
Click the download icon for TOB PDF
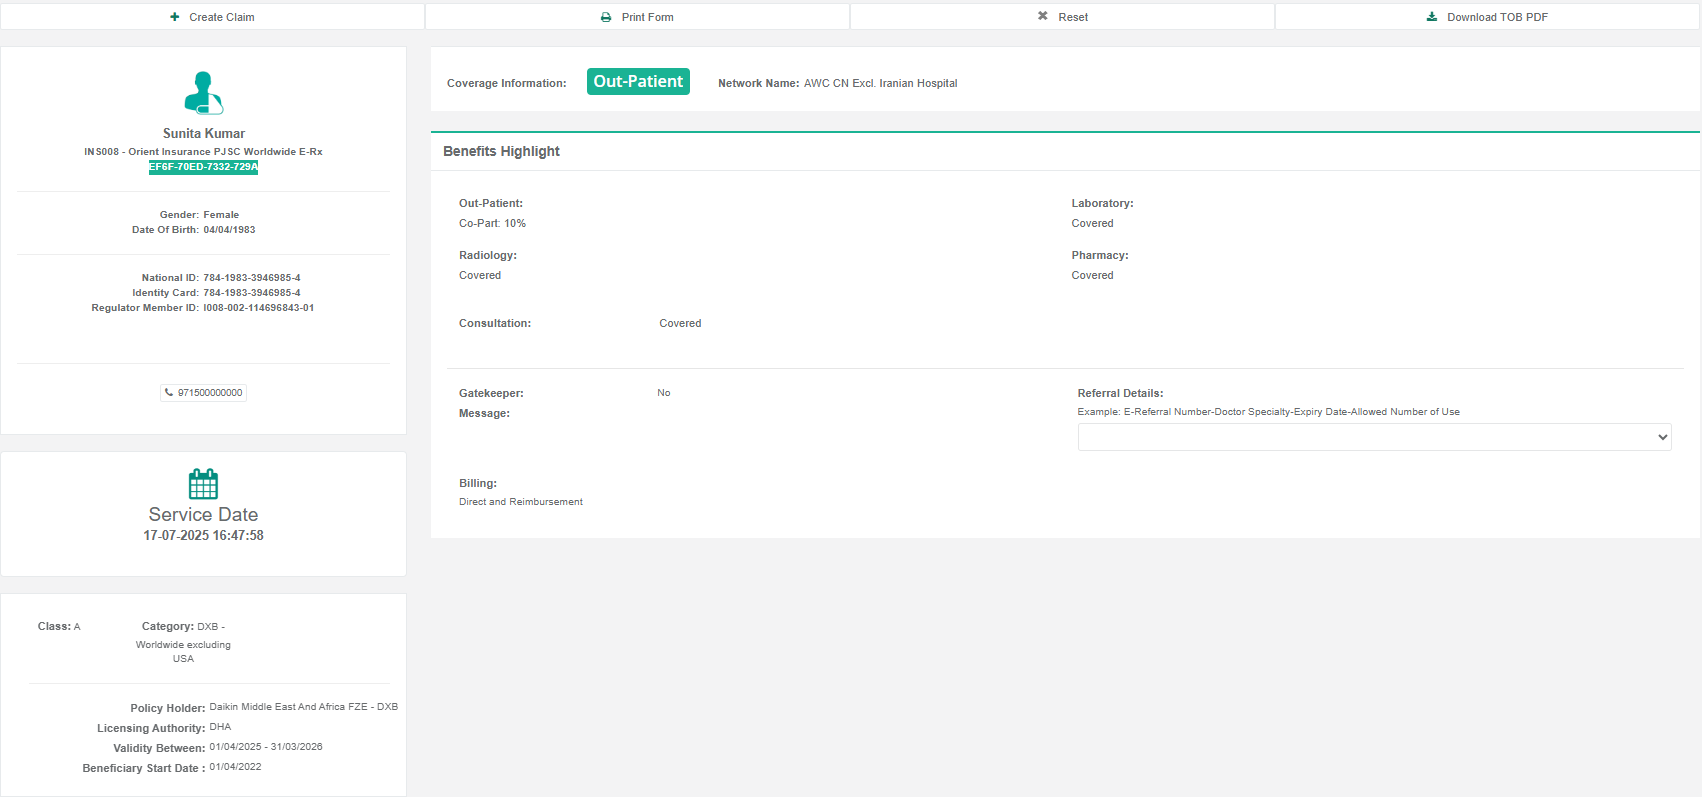pos(1432,17)
